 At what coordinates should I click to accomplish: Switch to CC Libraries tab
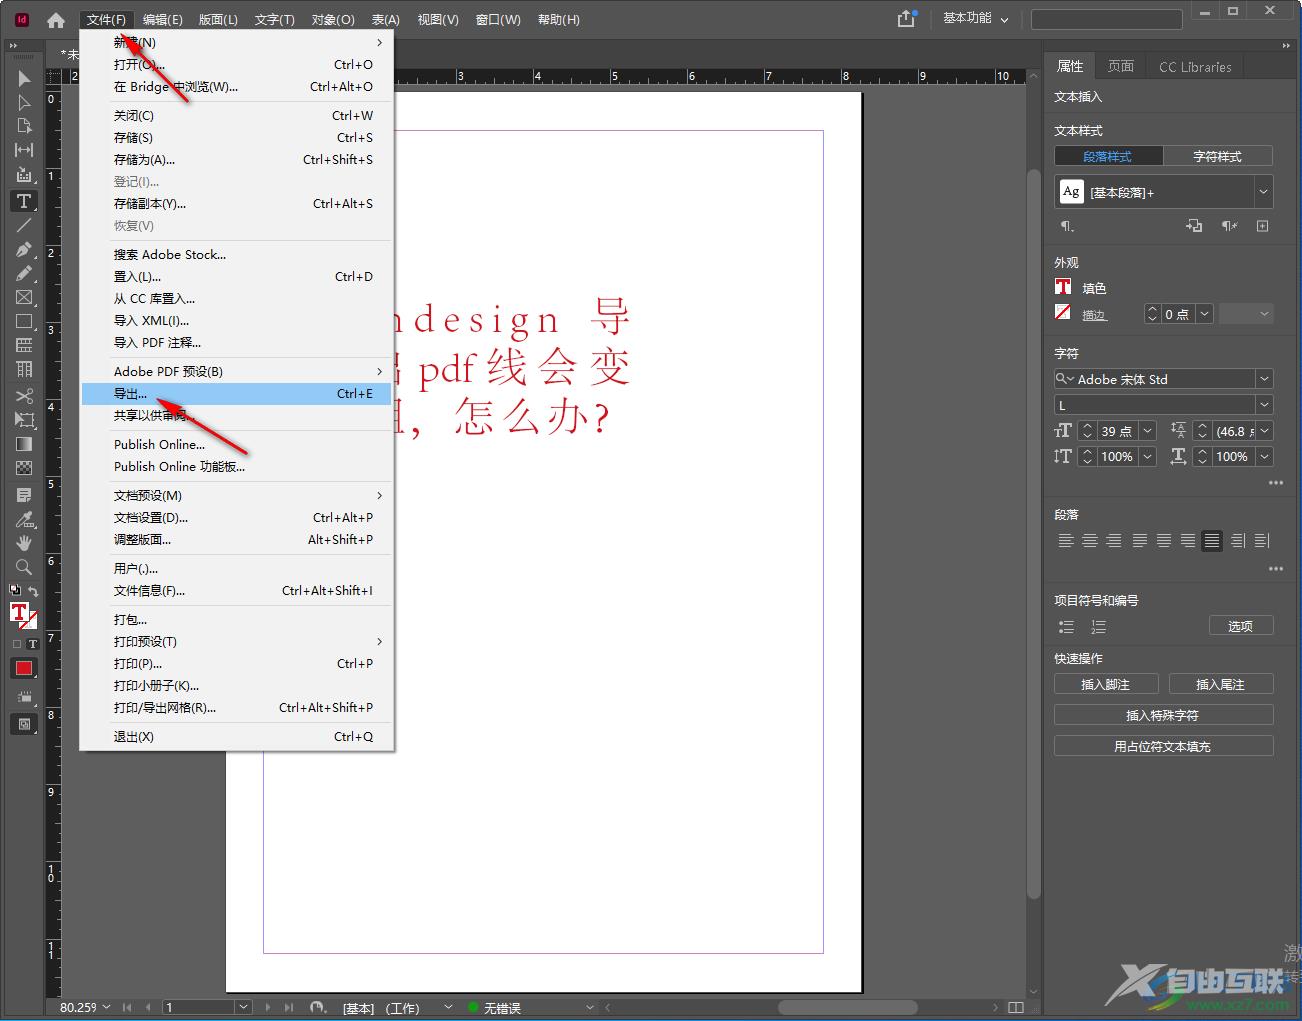1195,67
